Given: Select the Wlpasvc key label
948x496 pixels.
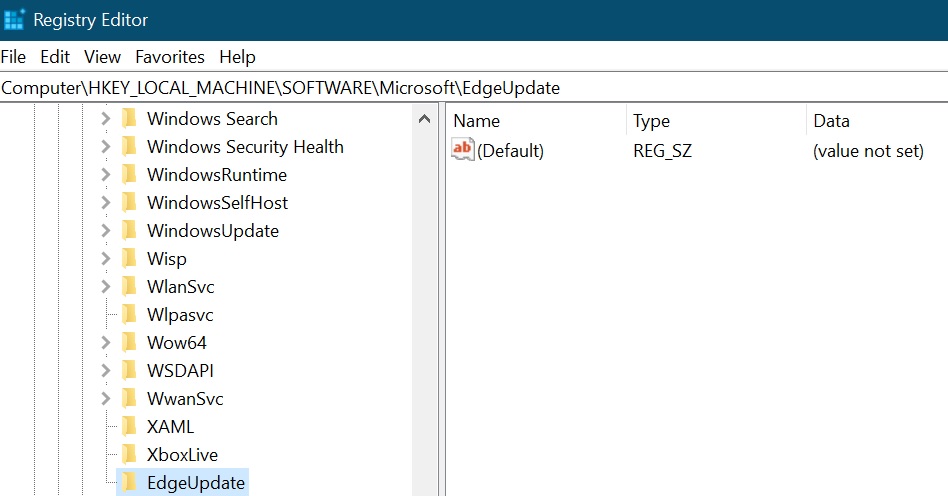Looking at the screenshot, I should [x=180, y=315].
